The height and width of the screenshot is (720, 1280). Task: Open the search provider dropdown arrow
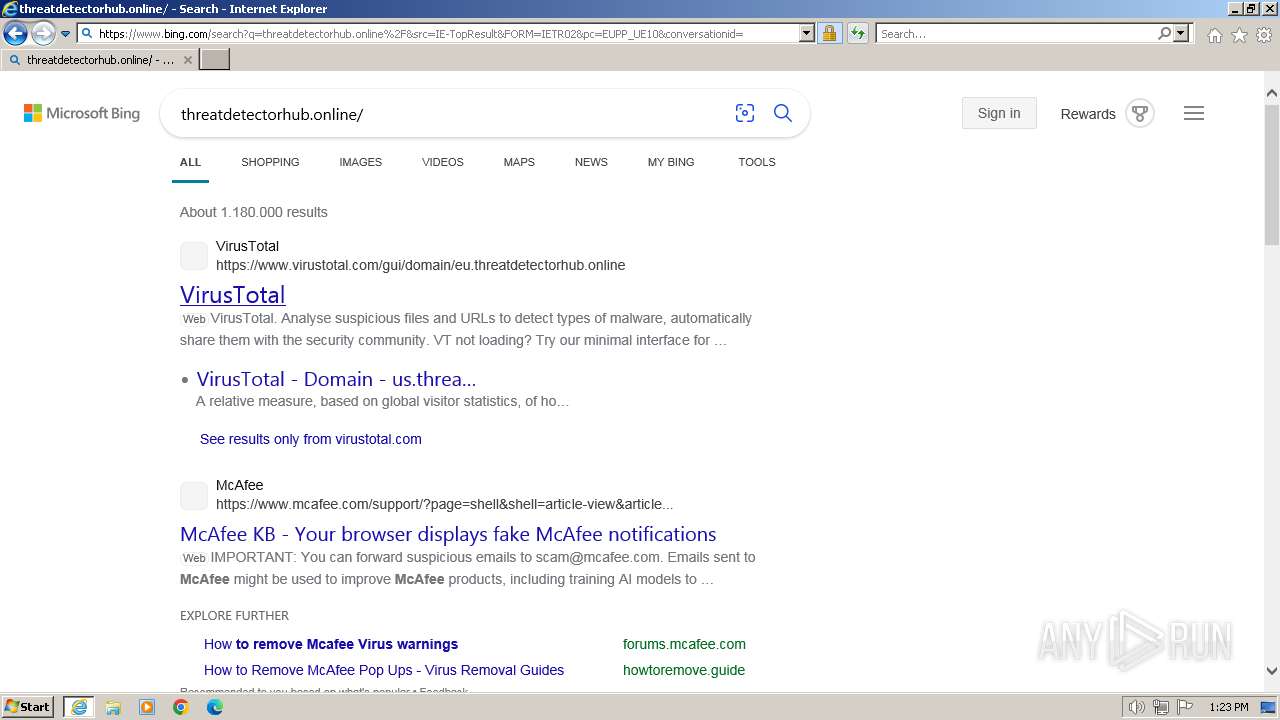pos(1181,34)
